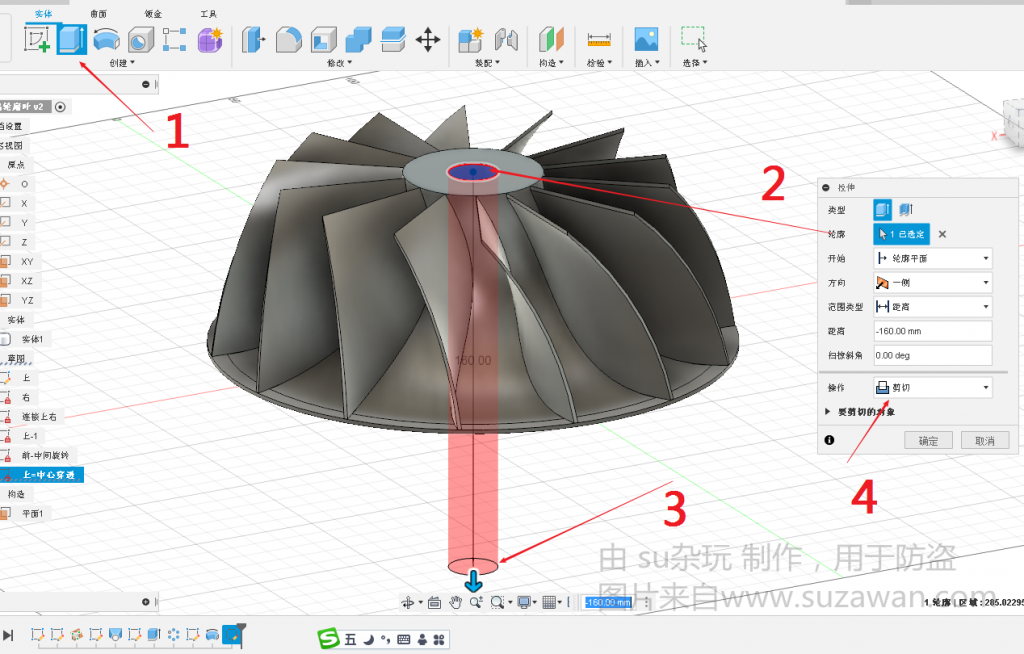The width and height of the screenshot is (1024, 654).
Task: Open the 操作 cut operation dropdown
Action: [933, 387]
